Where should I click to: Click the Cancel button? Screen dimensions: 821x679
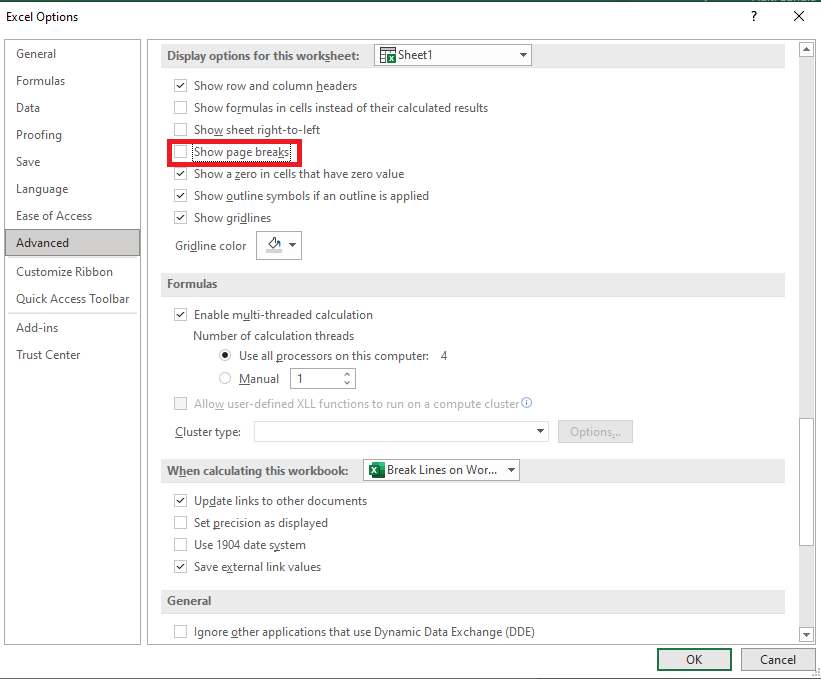pos(778,660)
